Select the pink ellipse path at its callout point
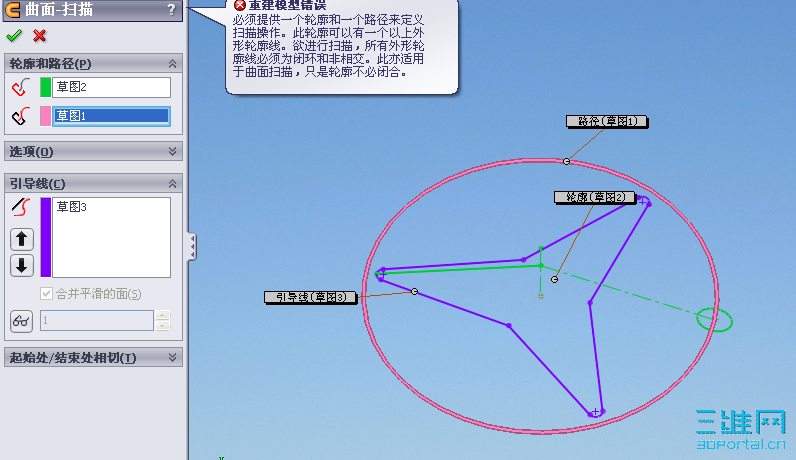The image size is (796, 460). pos(567,161)
